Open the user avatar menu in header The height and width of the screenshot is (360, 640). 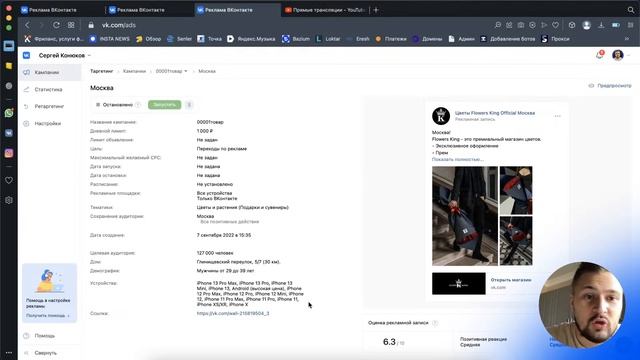[x=618, y=55]
